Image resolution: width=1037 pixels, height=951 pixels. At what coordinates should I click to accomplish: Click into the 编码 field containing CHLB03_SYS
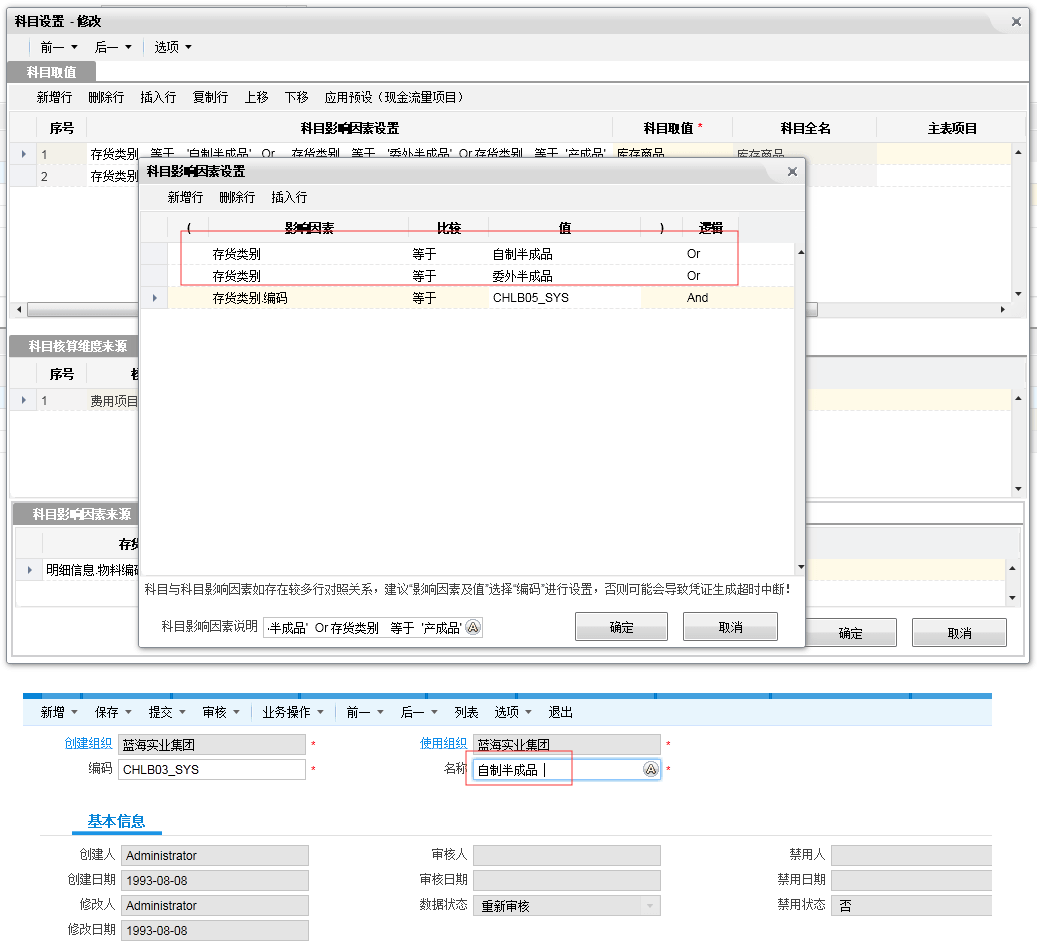(211, 770)
